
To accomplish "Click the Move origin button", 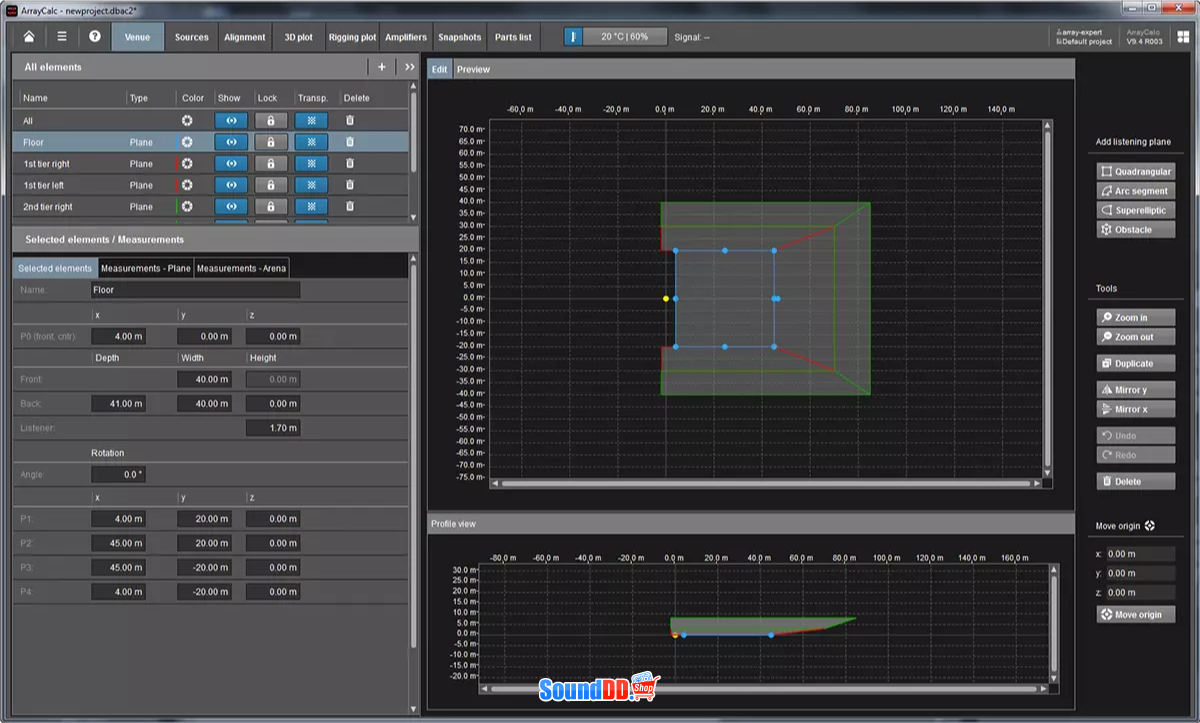I will (x=1136, y=615).
